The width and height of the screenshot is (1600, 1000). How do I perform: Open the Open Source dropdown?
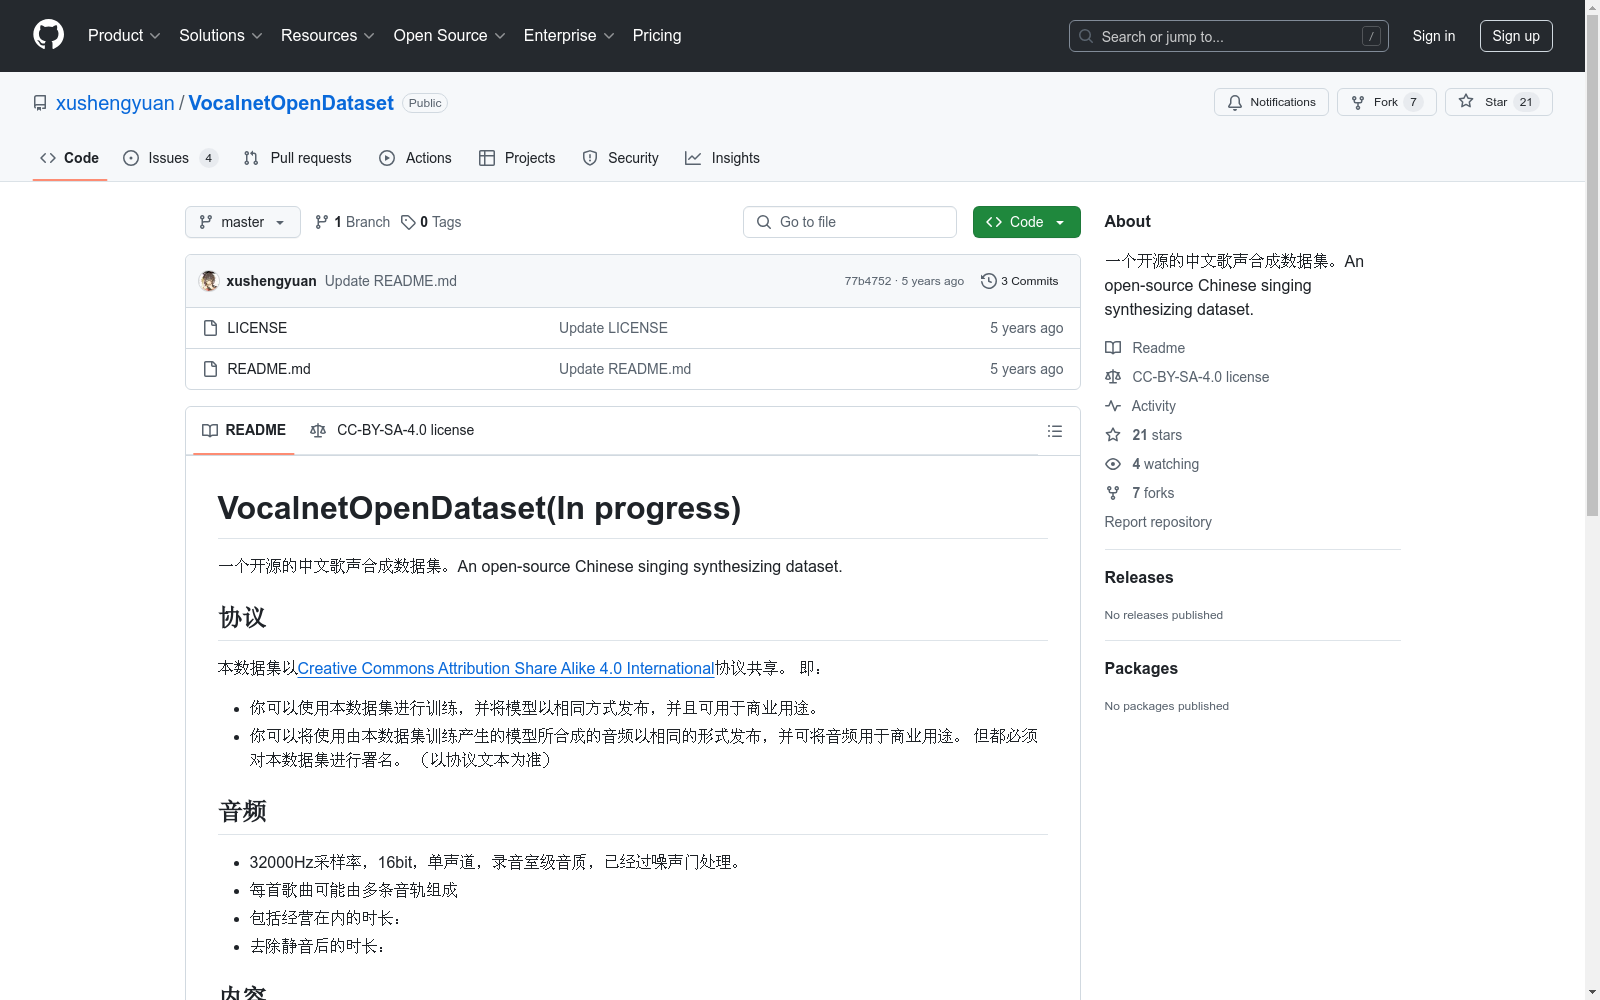(x=449, y=36)
